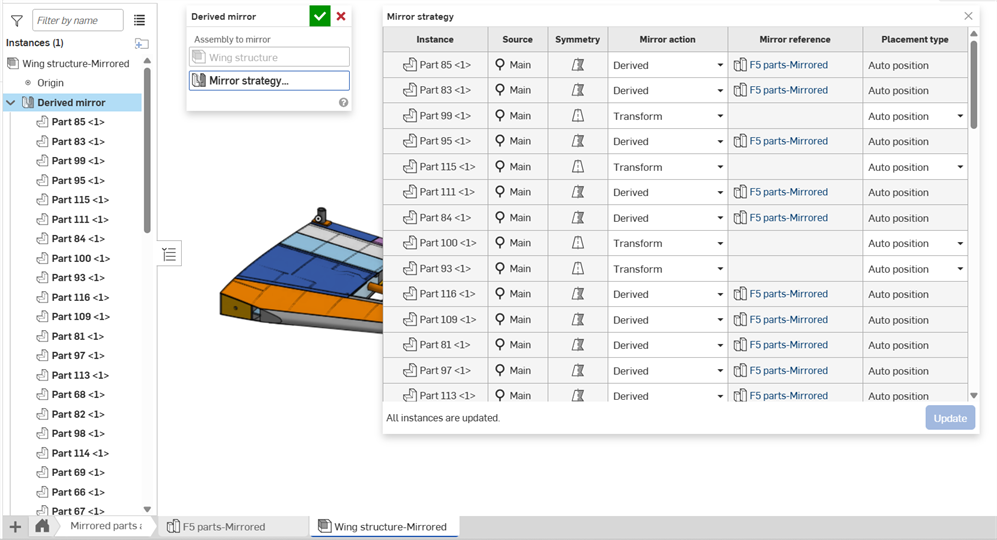The image size is (997, 540).
Task: Toggle symmetry icon for Part 99 row
Action: [578, 116]
